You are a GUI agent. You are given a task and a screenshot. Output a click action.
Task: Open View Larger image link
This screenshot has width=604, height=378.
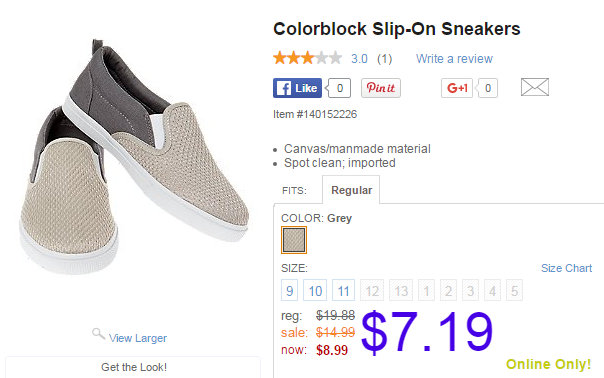[x=138, y=338]
